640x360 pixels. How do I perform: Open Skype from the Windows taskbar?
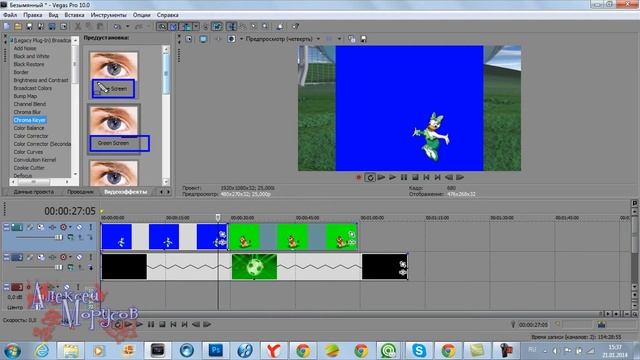[419, 350]
